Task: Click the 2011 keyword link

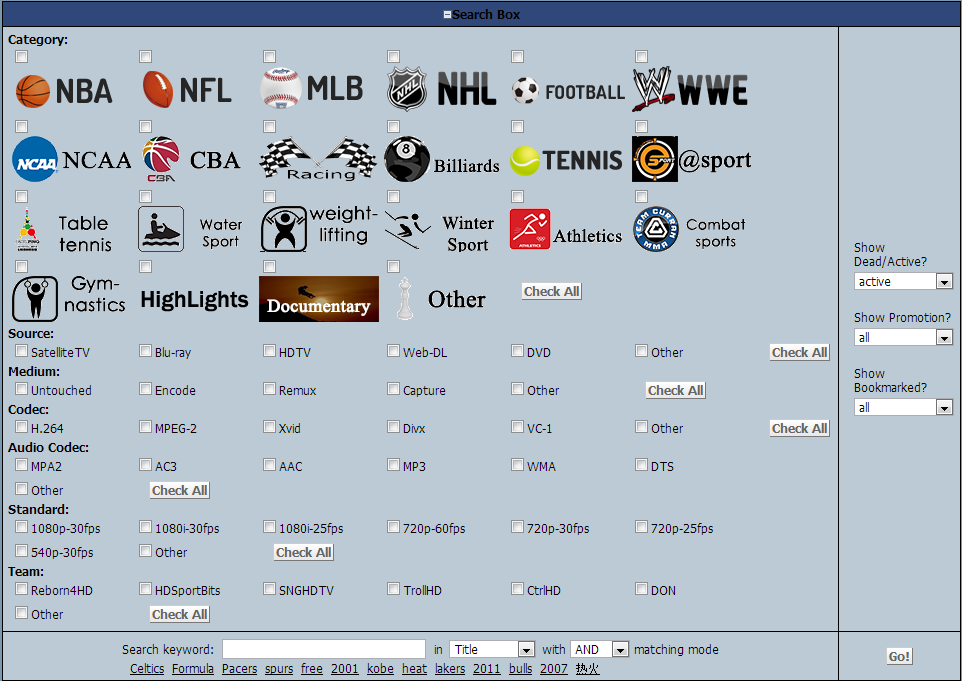Action: tap(487, 669)
